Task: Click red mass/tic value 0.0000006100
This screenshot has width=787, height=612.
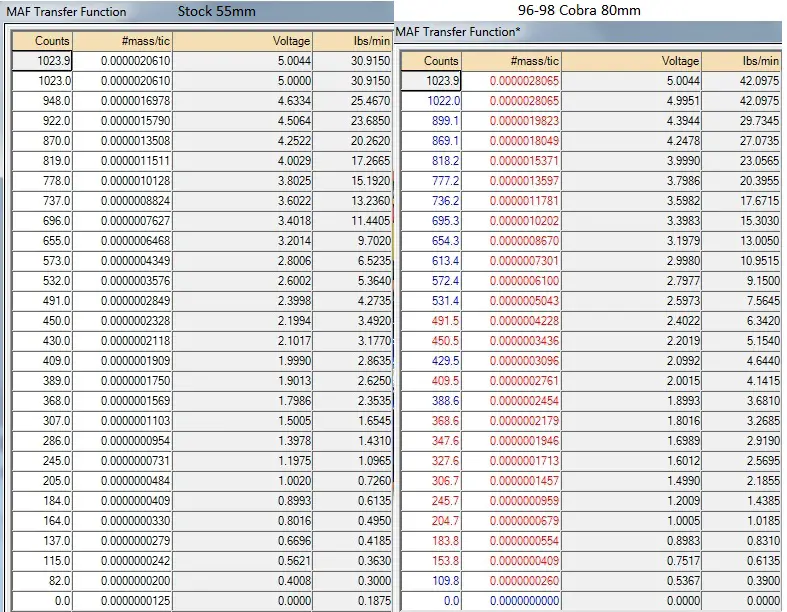Action: [511, 281]
